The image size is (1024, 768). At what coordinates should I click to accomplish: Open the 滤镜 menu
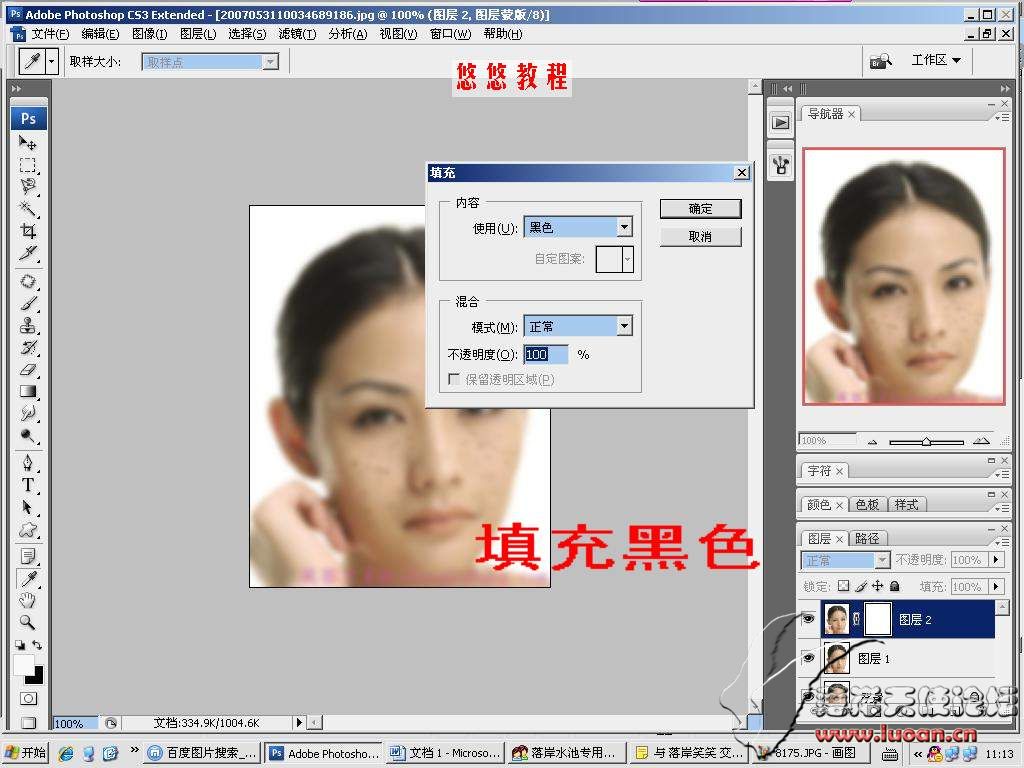click(x=297, y=34)
